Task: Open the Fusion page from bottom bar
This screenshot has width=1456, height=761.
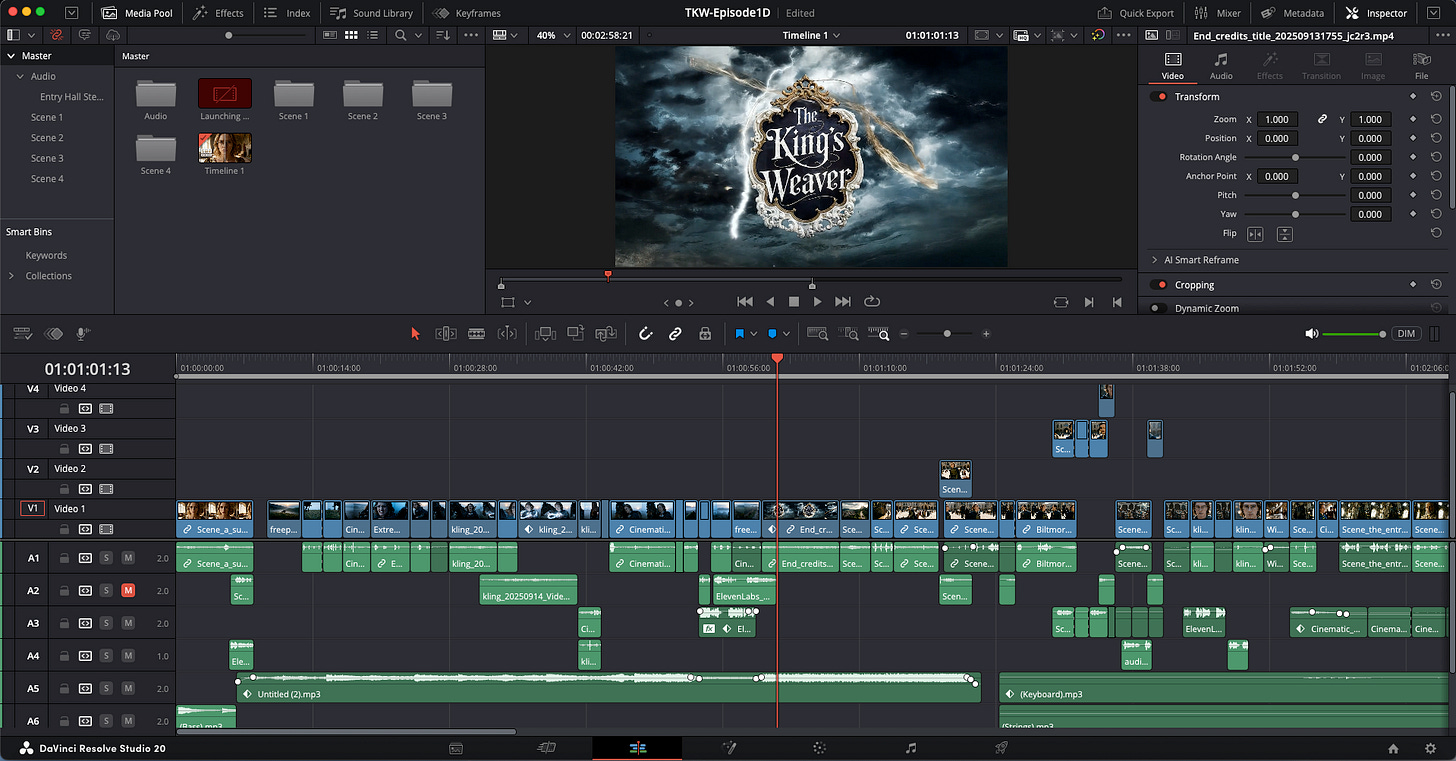Action: pos(728,748)
